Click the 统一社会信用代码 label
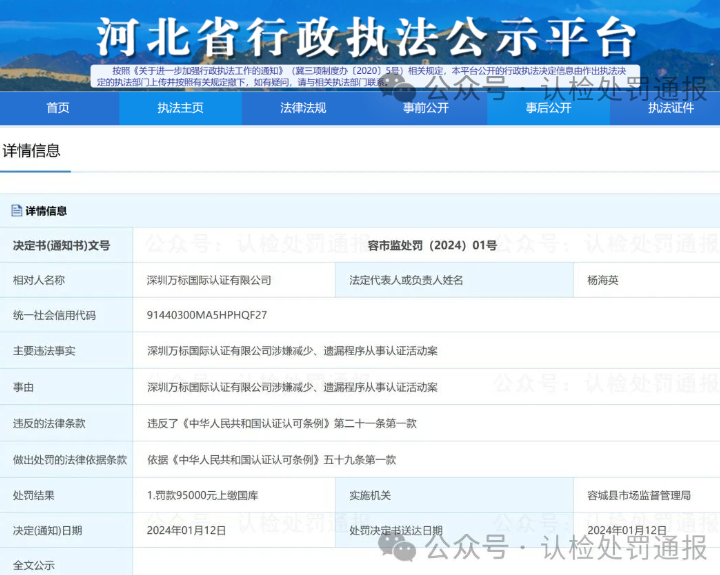Image resolution: width=720 pixels, height=575 pixels. (x=54, y=315)
